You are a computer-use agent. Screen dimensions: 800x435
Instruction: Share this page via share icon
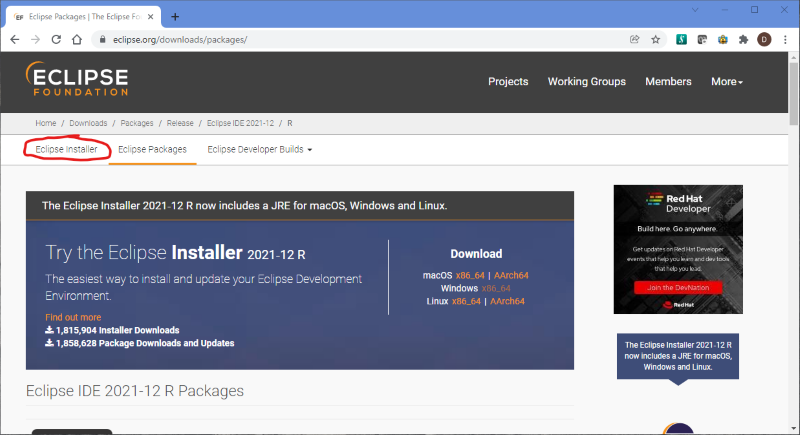click(x=635, y=39)
